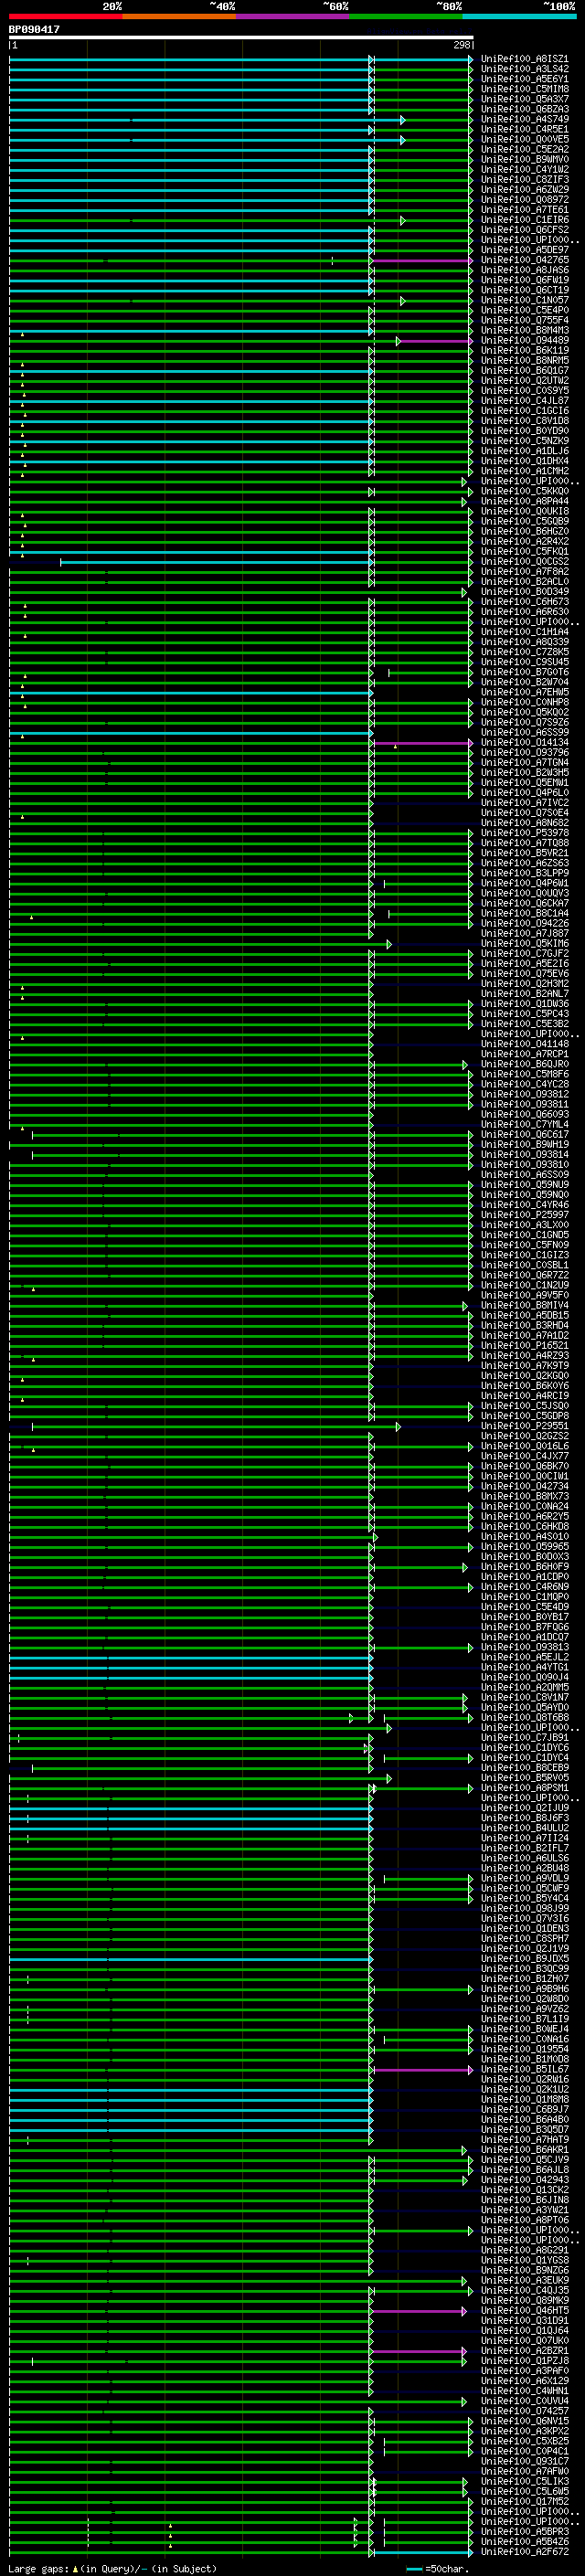The height and width of the screenshot is (2576, 585).
Task: Open hit UniRef100_A5E6Y1
Action: [x=525, y=80]
